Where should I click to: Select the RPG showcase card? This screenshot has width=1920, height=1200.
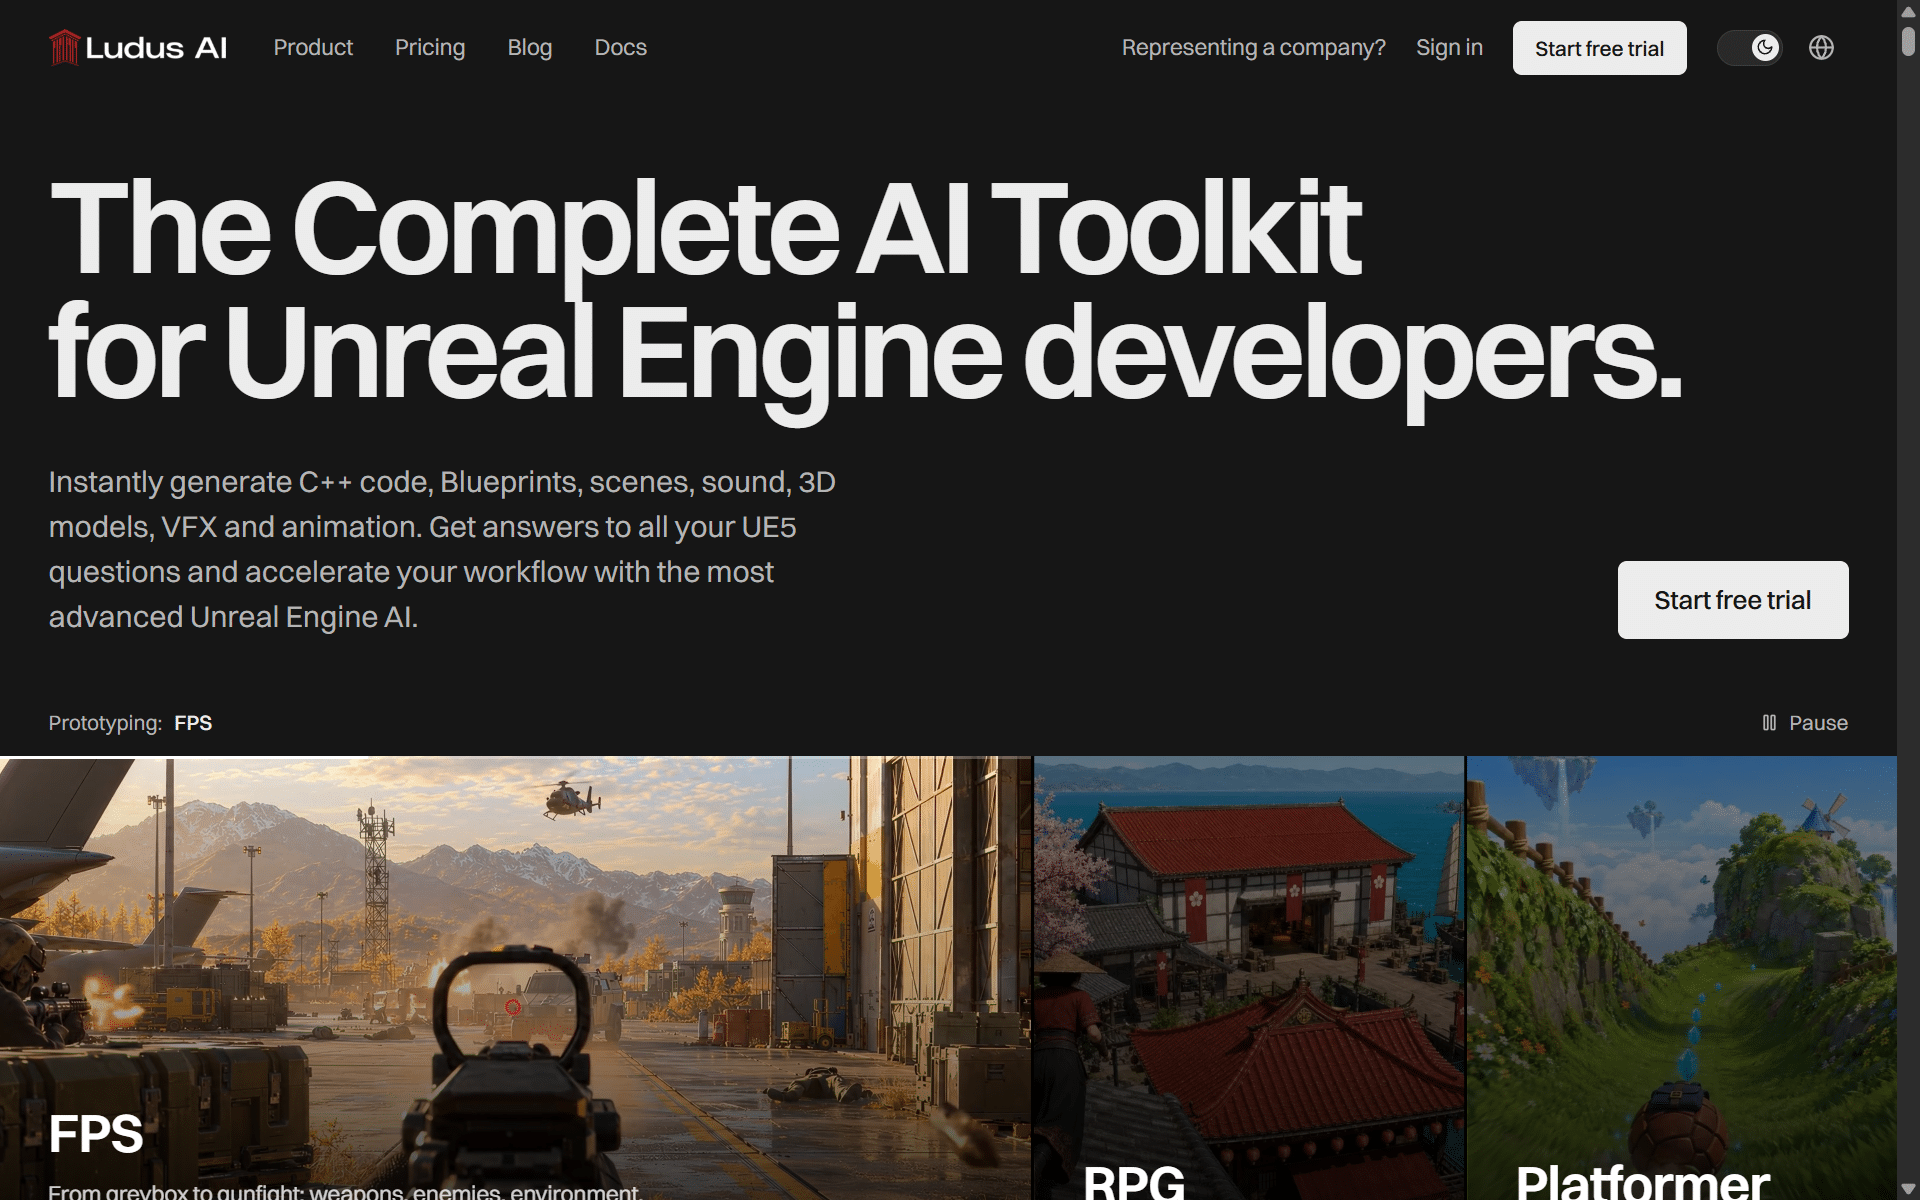pyautogui.click(x=1248, y=978)
